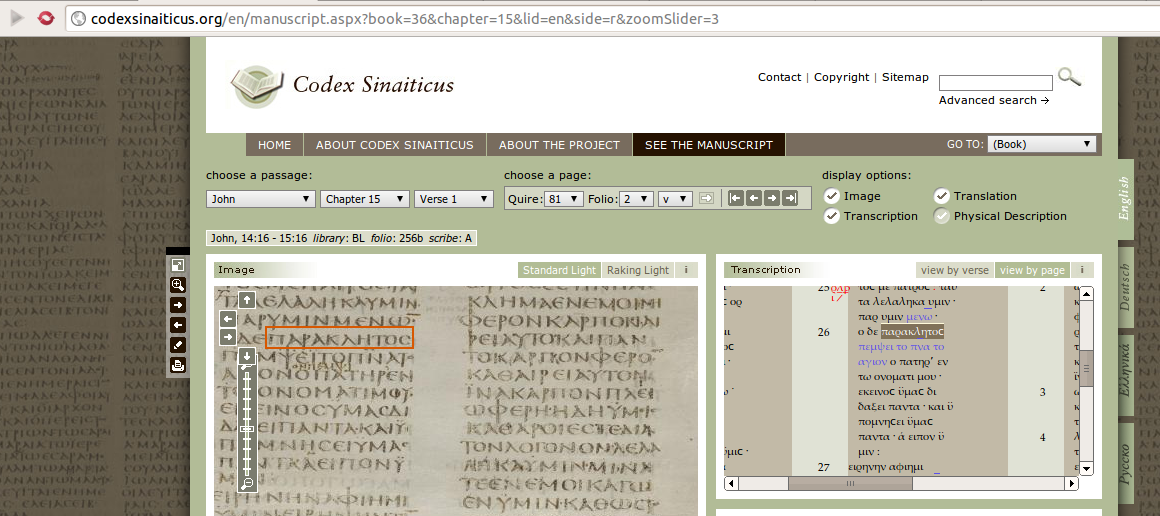This screenshot has height=516, width=1160.
Task: Click the Advanced search link
Action: coord(993,100)
